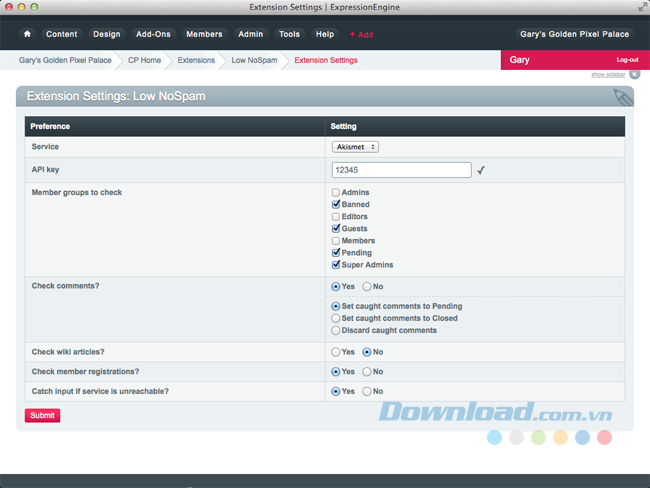The image size is (650, 488).
Task: Select Yes for Catch input if unreachable
Action: [x=336, y=391]
